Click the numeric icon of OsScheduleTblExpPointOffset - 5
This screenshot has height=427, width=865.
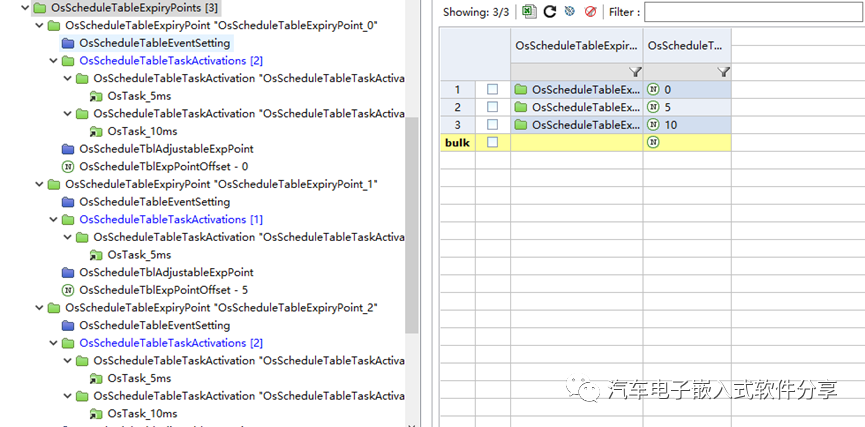pyautogui.click(x=68, y=289)
